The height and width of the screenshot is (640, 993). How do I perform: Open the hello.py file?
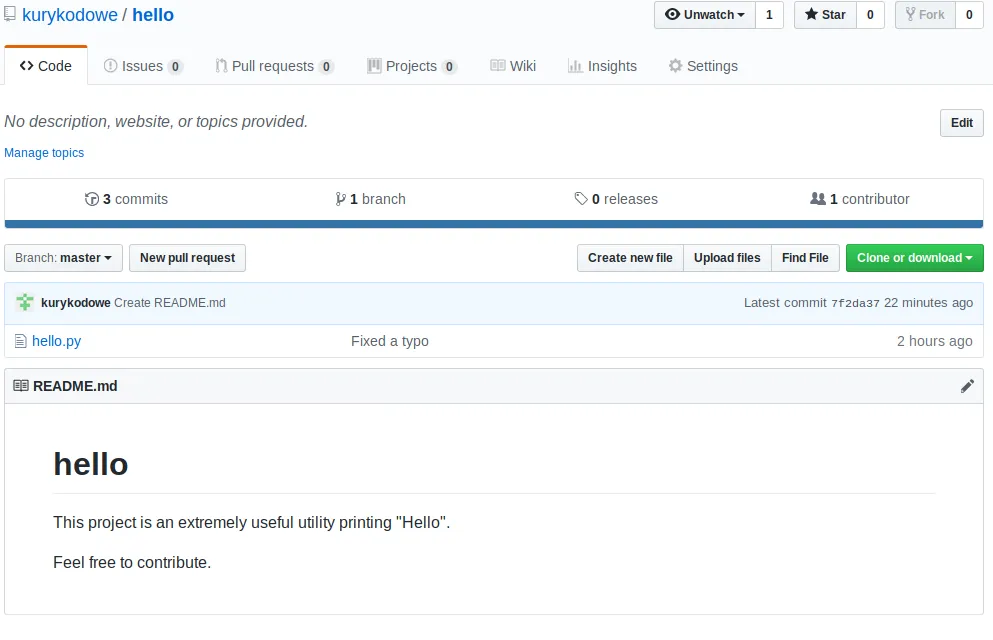[56, 341]
